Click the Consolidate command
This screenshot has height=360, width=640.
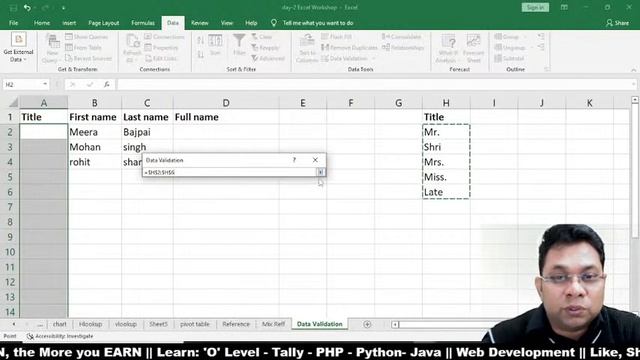pyautogui.click(x=401, y=37)
